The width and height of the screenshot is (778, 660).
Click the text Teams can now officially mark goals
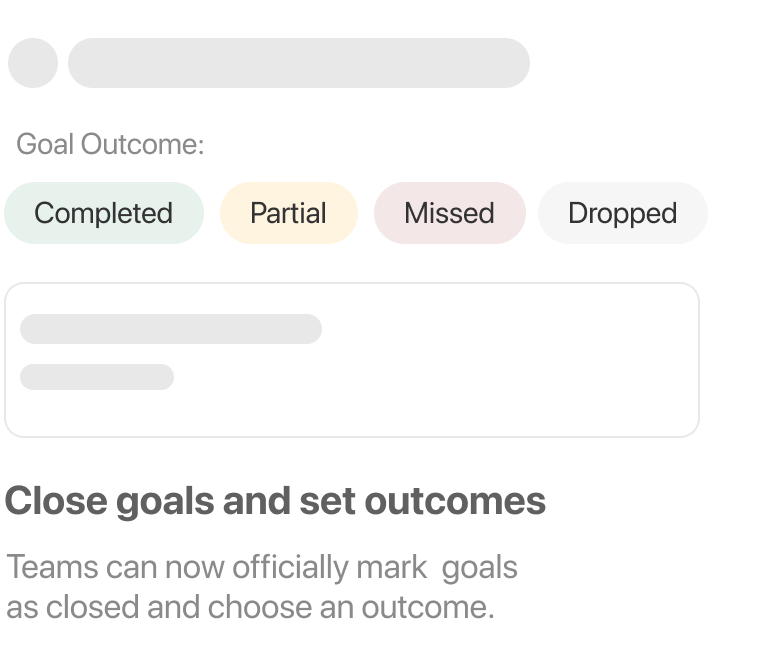tap(262, 567)
